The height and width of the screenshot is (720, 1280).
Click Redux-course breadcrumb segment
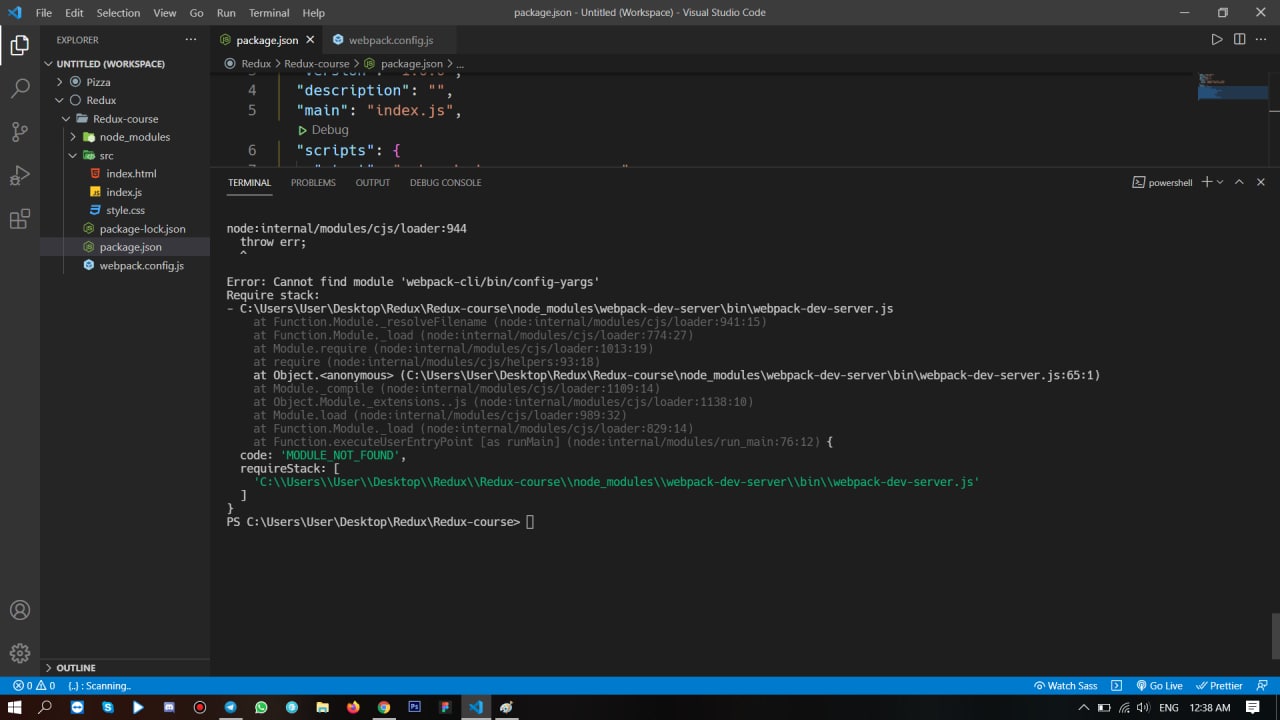(317, 63)
